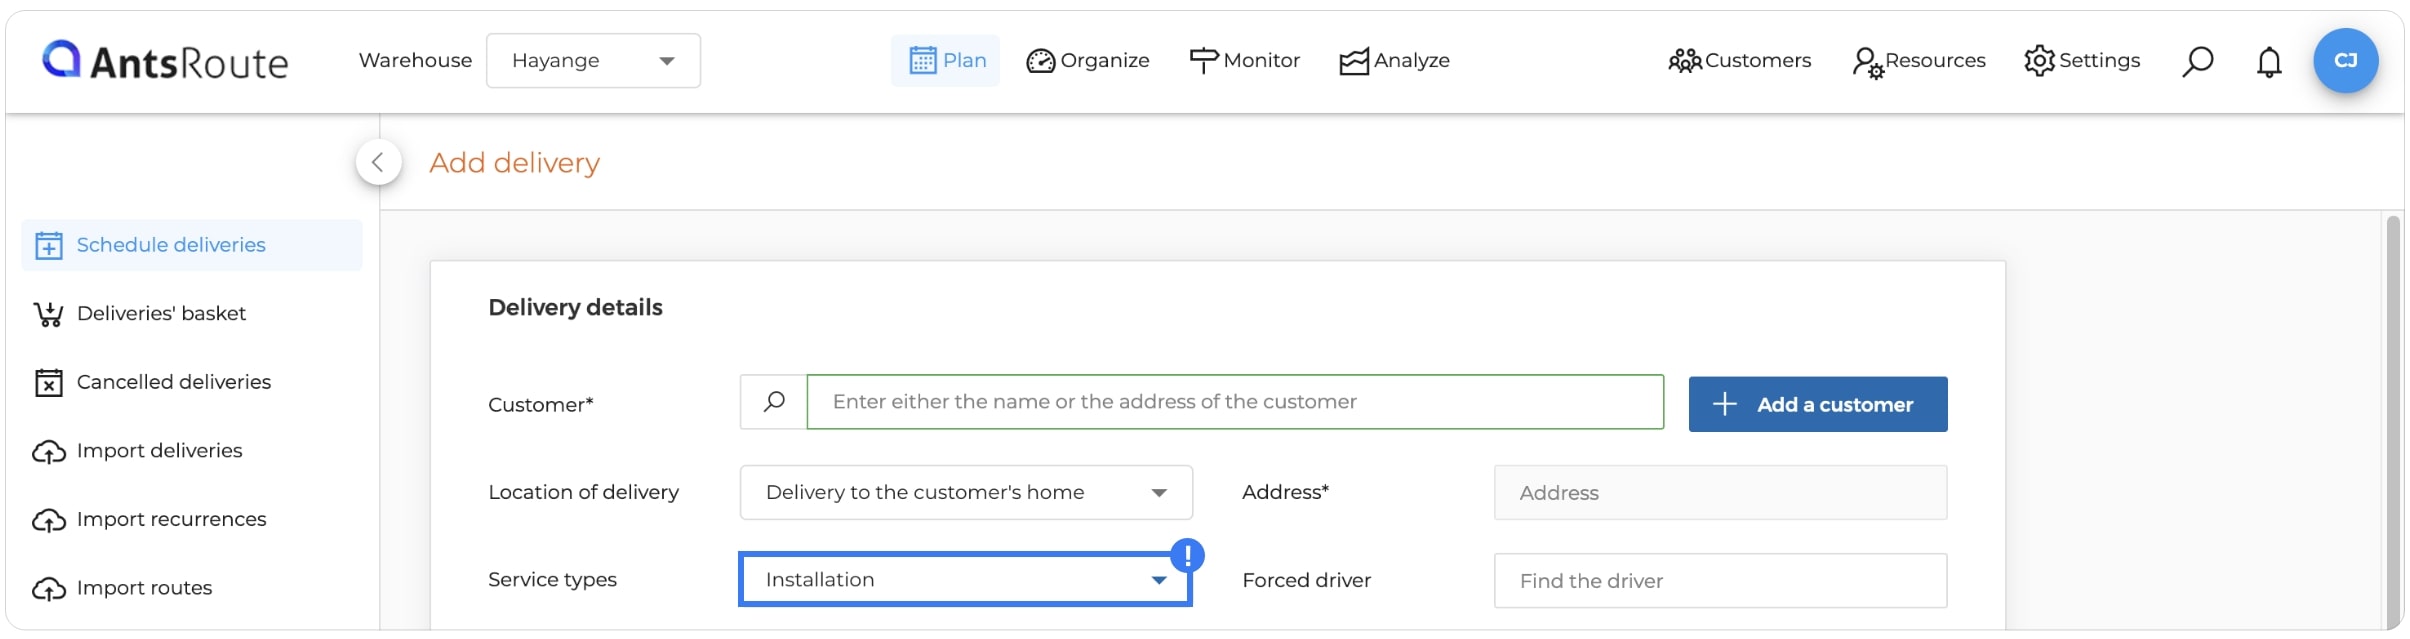The image size is (2410, 639).
Task: Click the Find the driver field
Action: [1720, 581]
